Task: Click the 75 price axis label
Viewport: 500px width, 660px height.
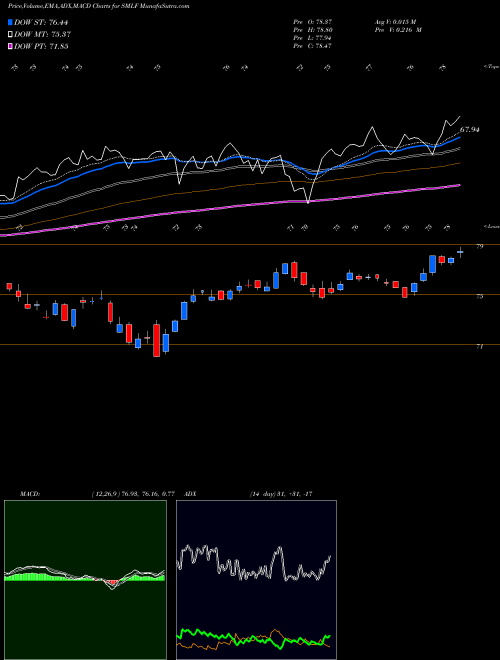Action: coord(479,296)
